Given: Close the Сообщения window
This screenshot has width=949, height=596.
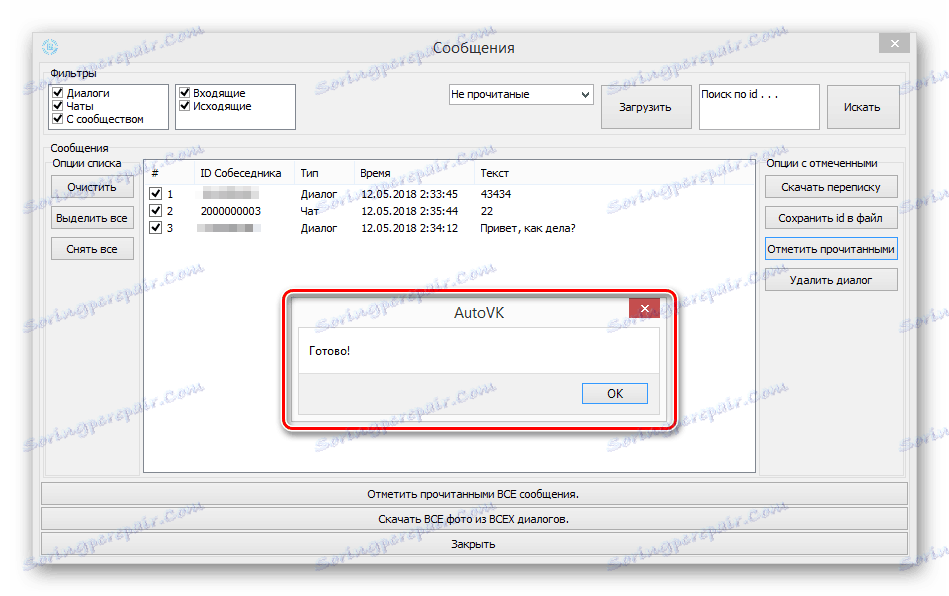Looking at the screenshot, I should [x=895, y=43].
